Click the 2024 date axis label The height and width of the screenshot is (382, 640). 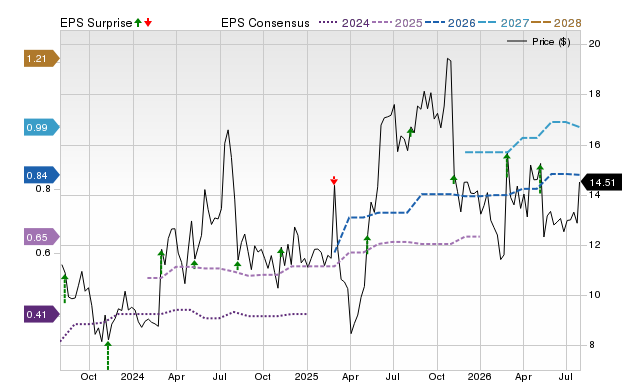pos(132,376)
